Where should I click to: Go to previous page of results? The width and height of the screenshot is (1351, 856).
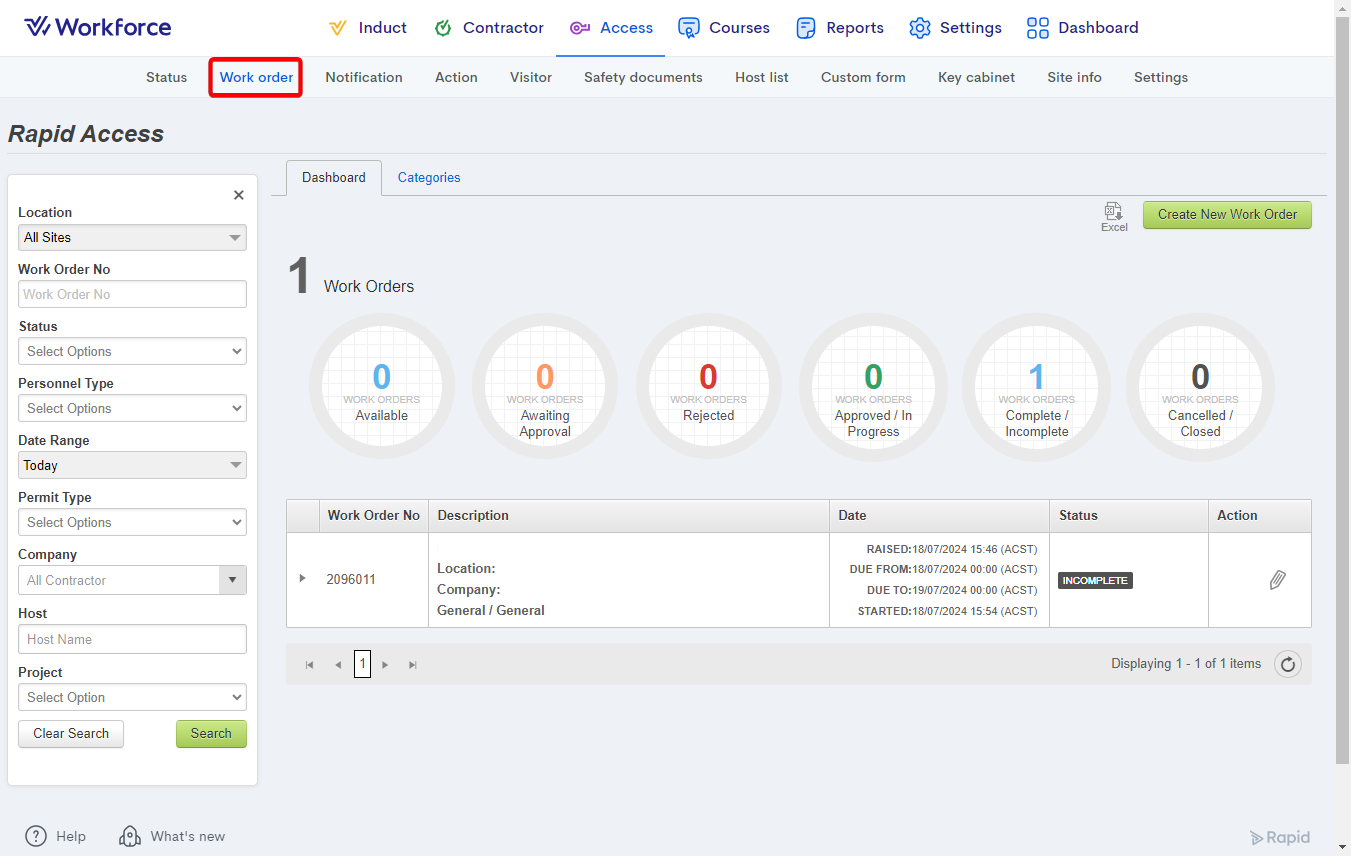(338, 664)
